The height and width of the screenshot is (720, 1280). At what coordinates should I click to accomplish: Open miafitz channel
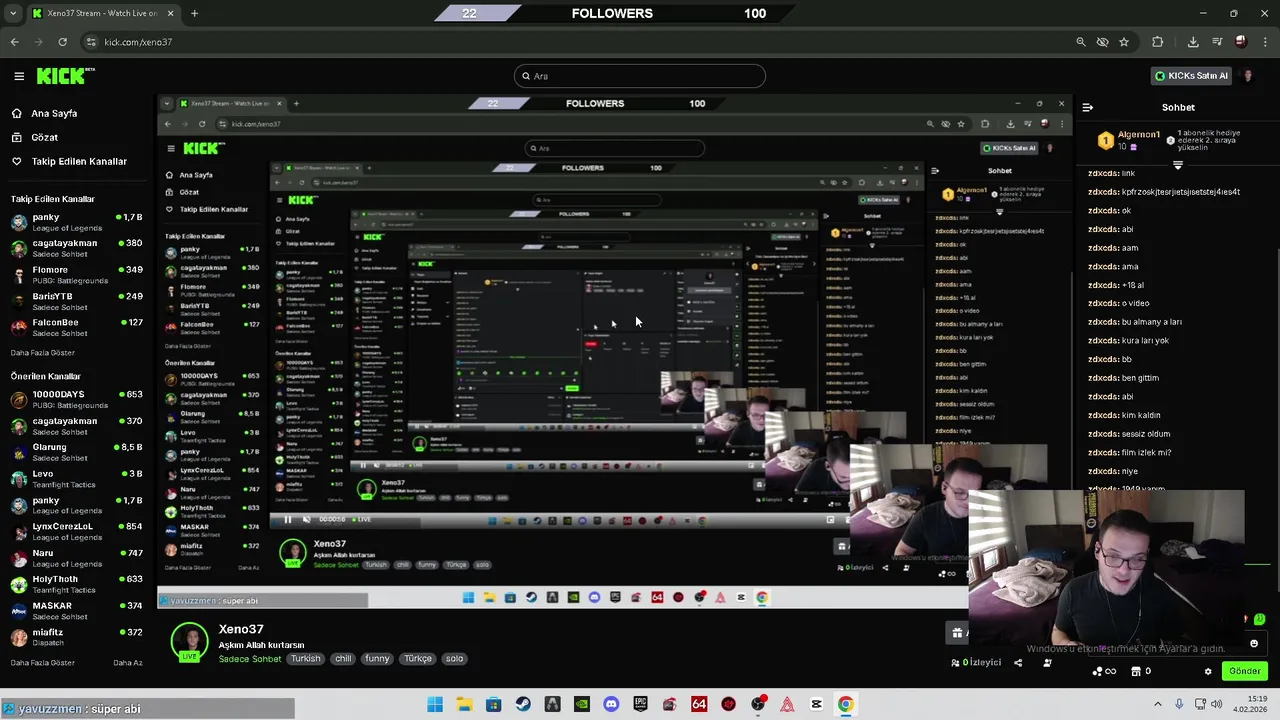tap(76, 637)
